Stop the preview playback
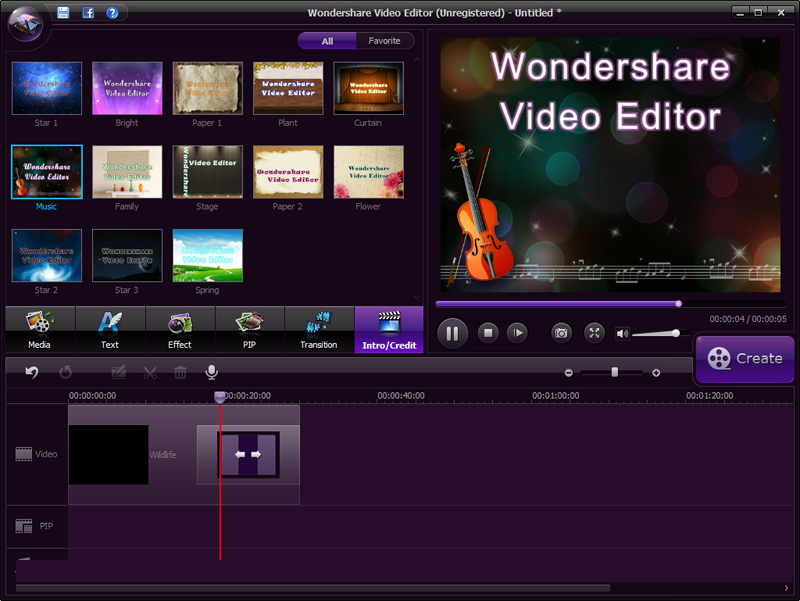Viewport: 800px width, 601px height. (488, 333)
